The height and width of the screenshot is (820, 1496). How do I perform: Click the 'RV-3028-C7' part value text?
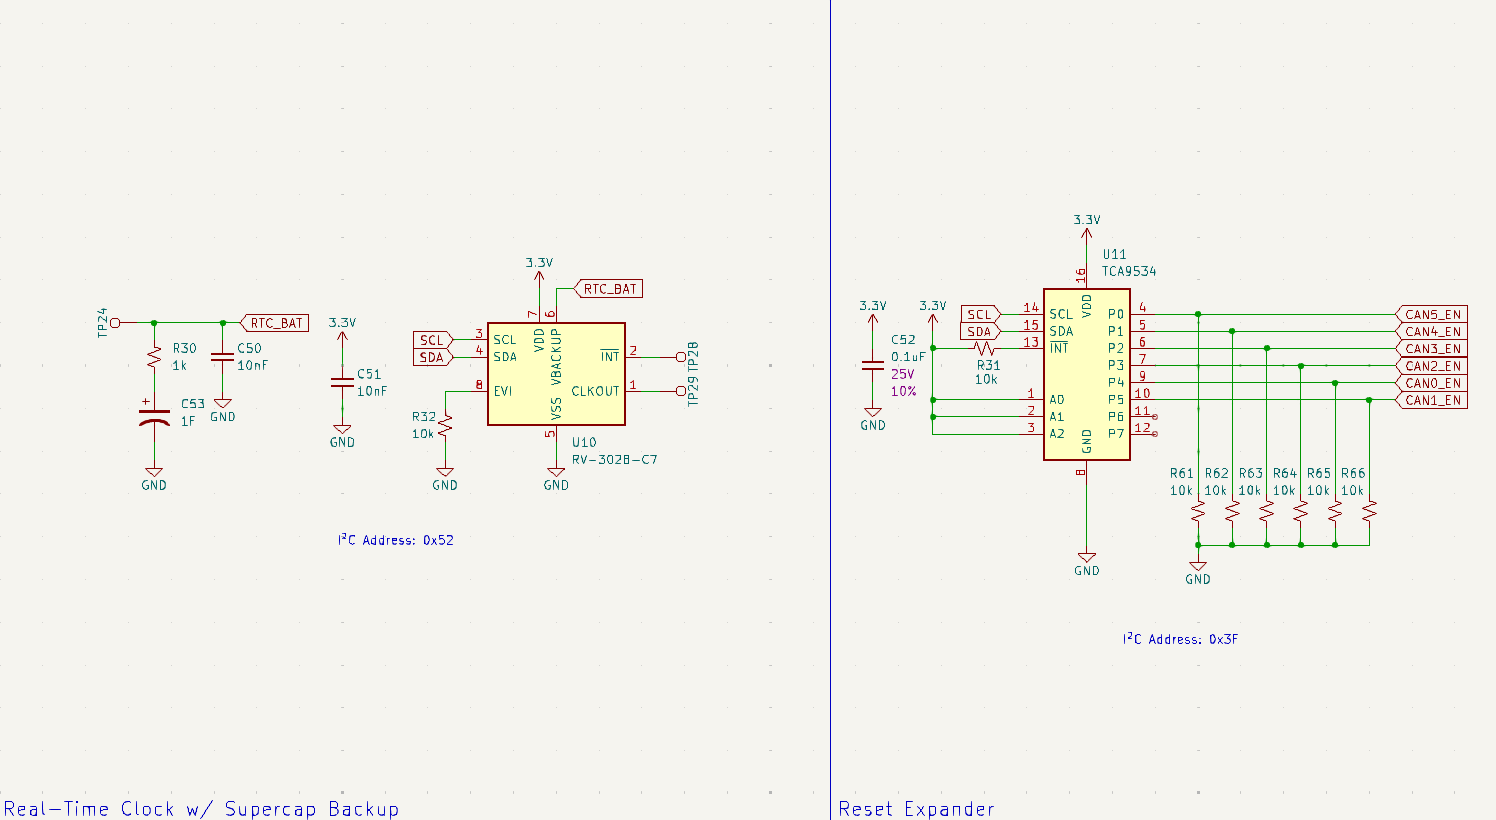[615, 460]
